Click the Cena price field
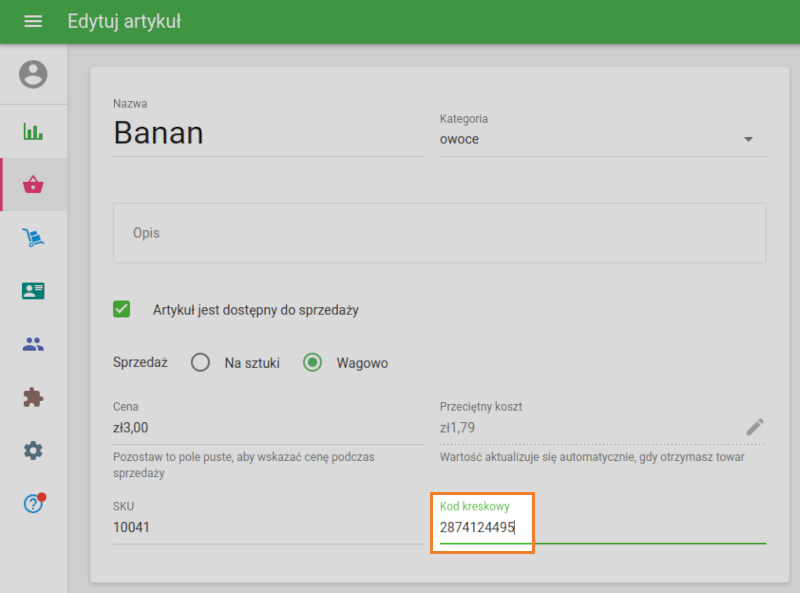 (x=268, y=428)
